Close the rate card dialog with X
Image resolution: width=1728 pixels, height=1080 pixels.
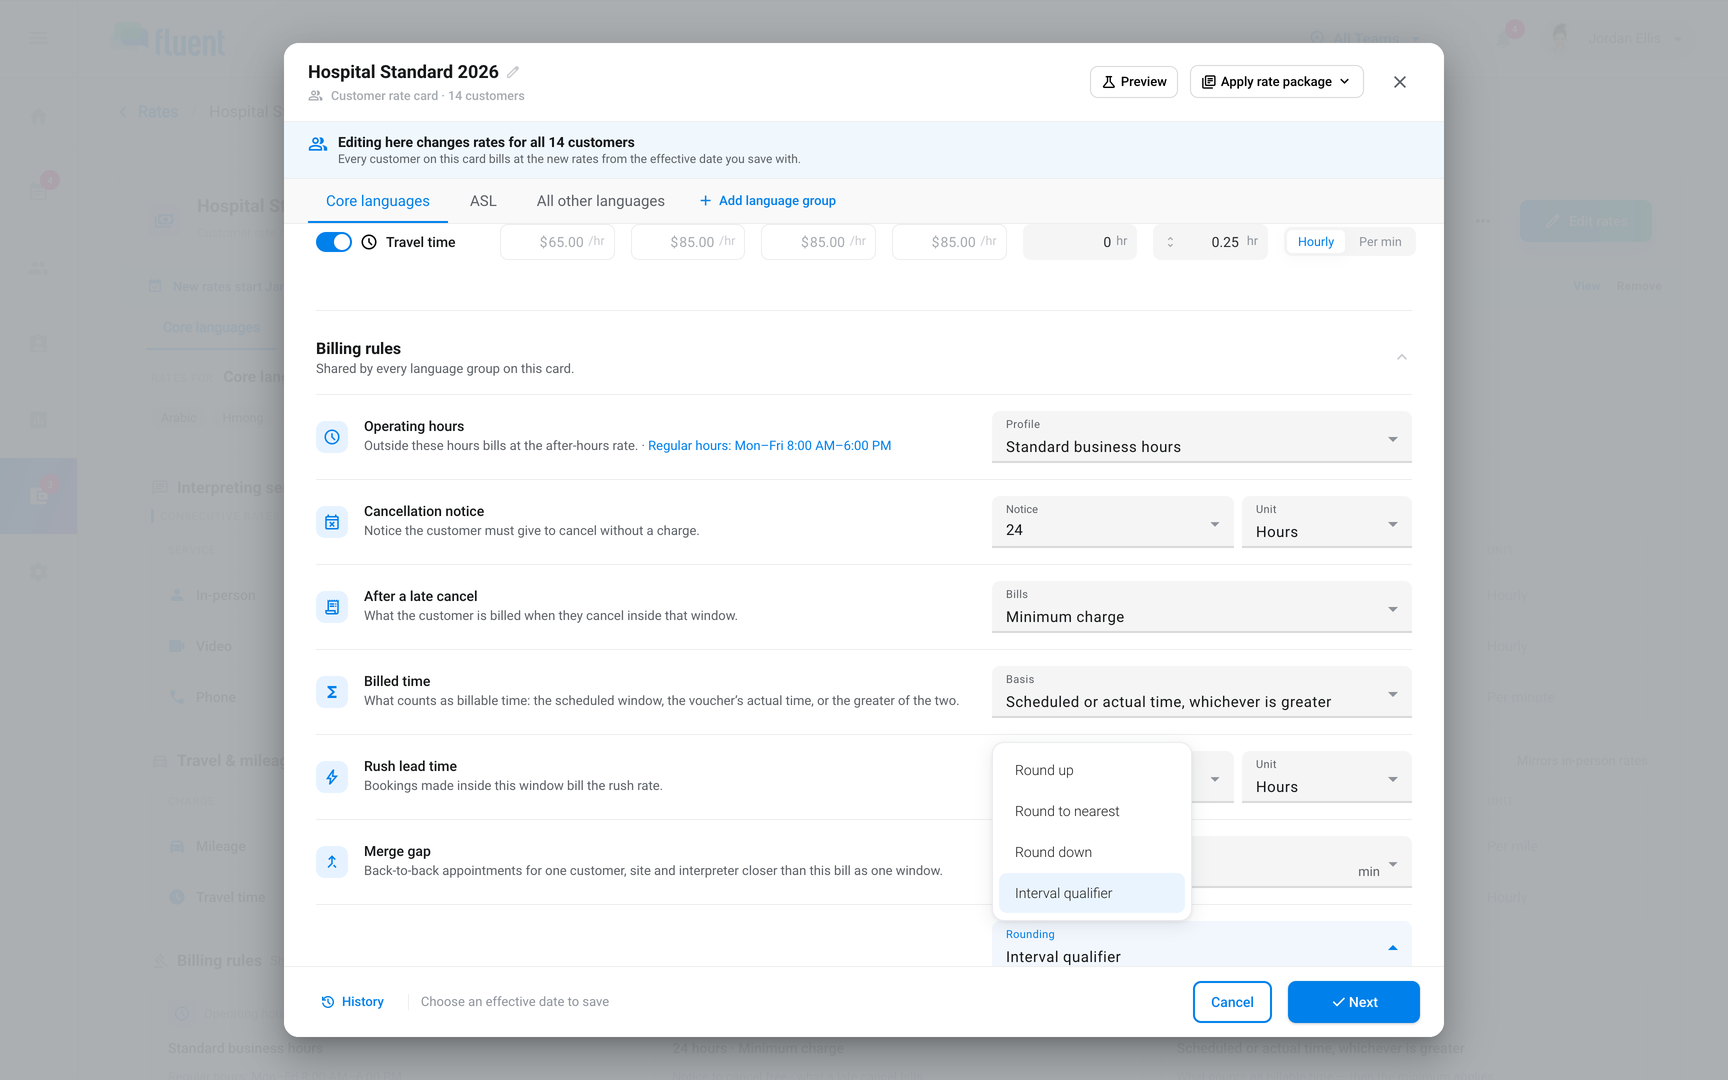pyautogui.click(x=1400, y=82)
